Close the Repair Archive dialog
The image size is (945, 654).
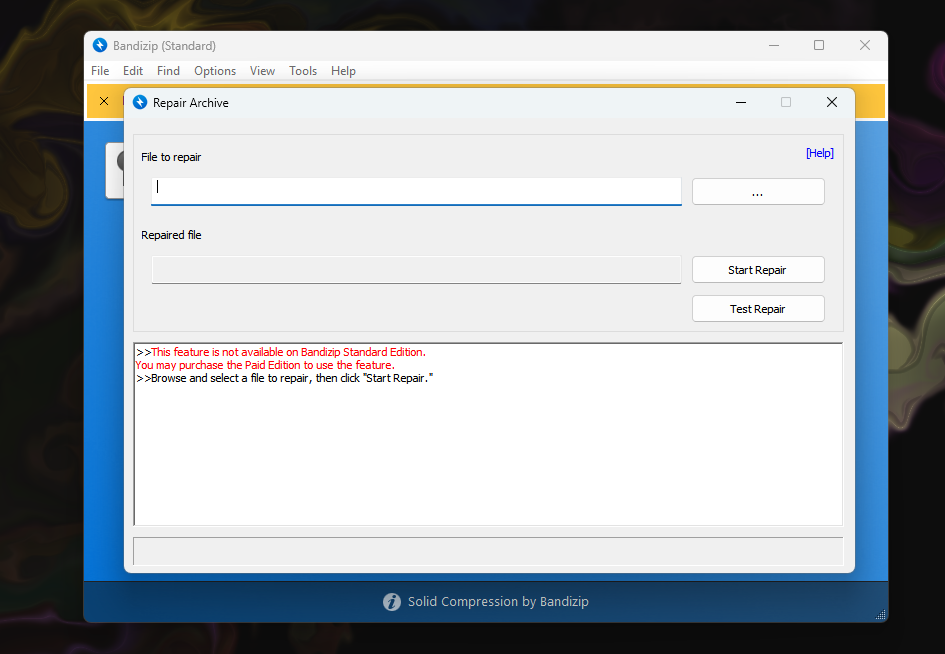pos(831,103)
